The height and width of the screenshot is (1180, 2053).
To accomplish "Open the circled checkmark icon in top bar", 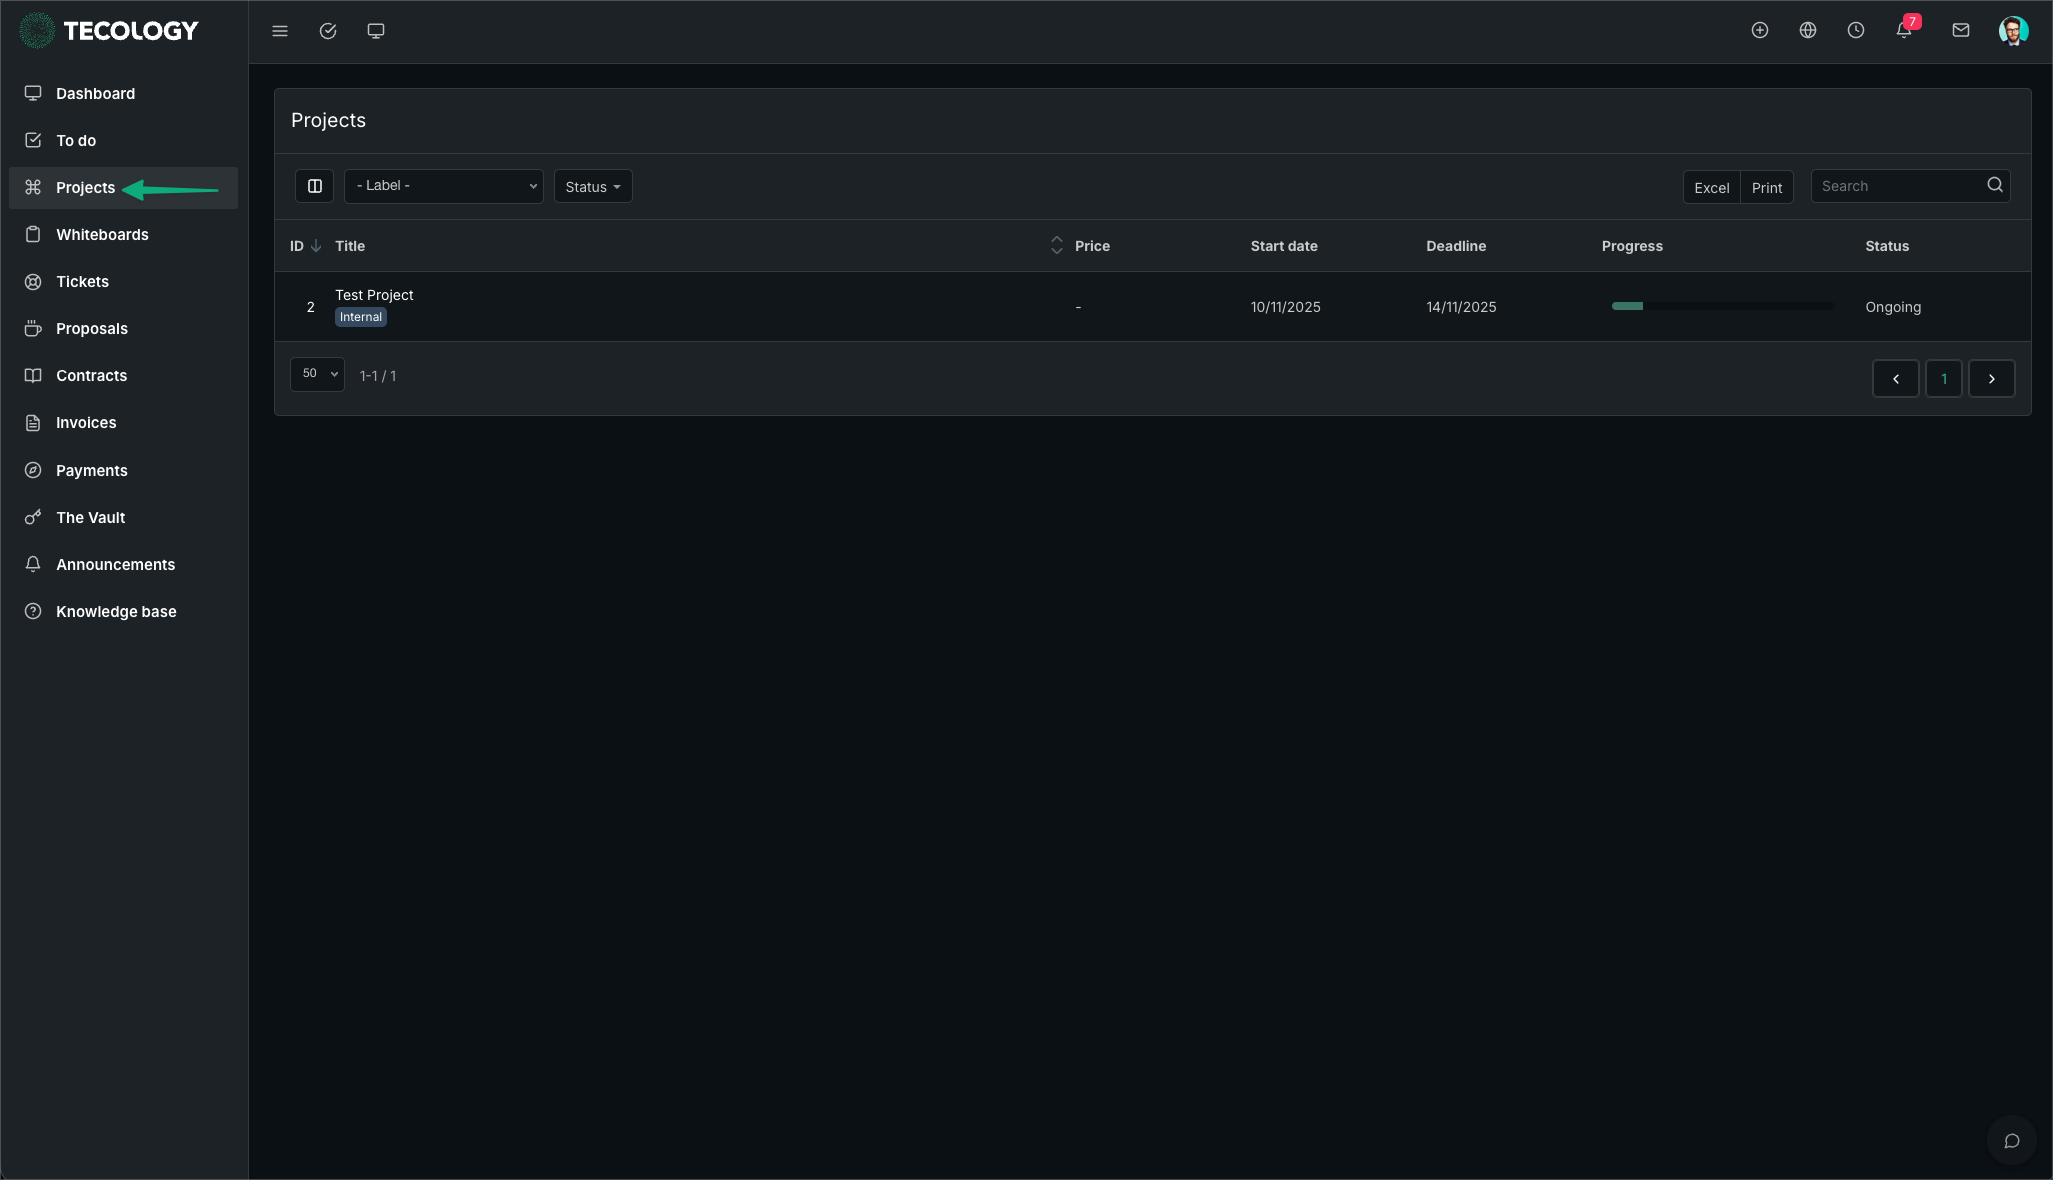I will [328, 31].
